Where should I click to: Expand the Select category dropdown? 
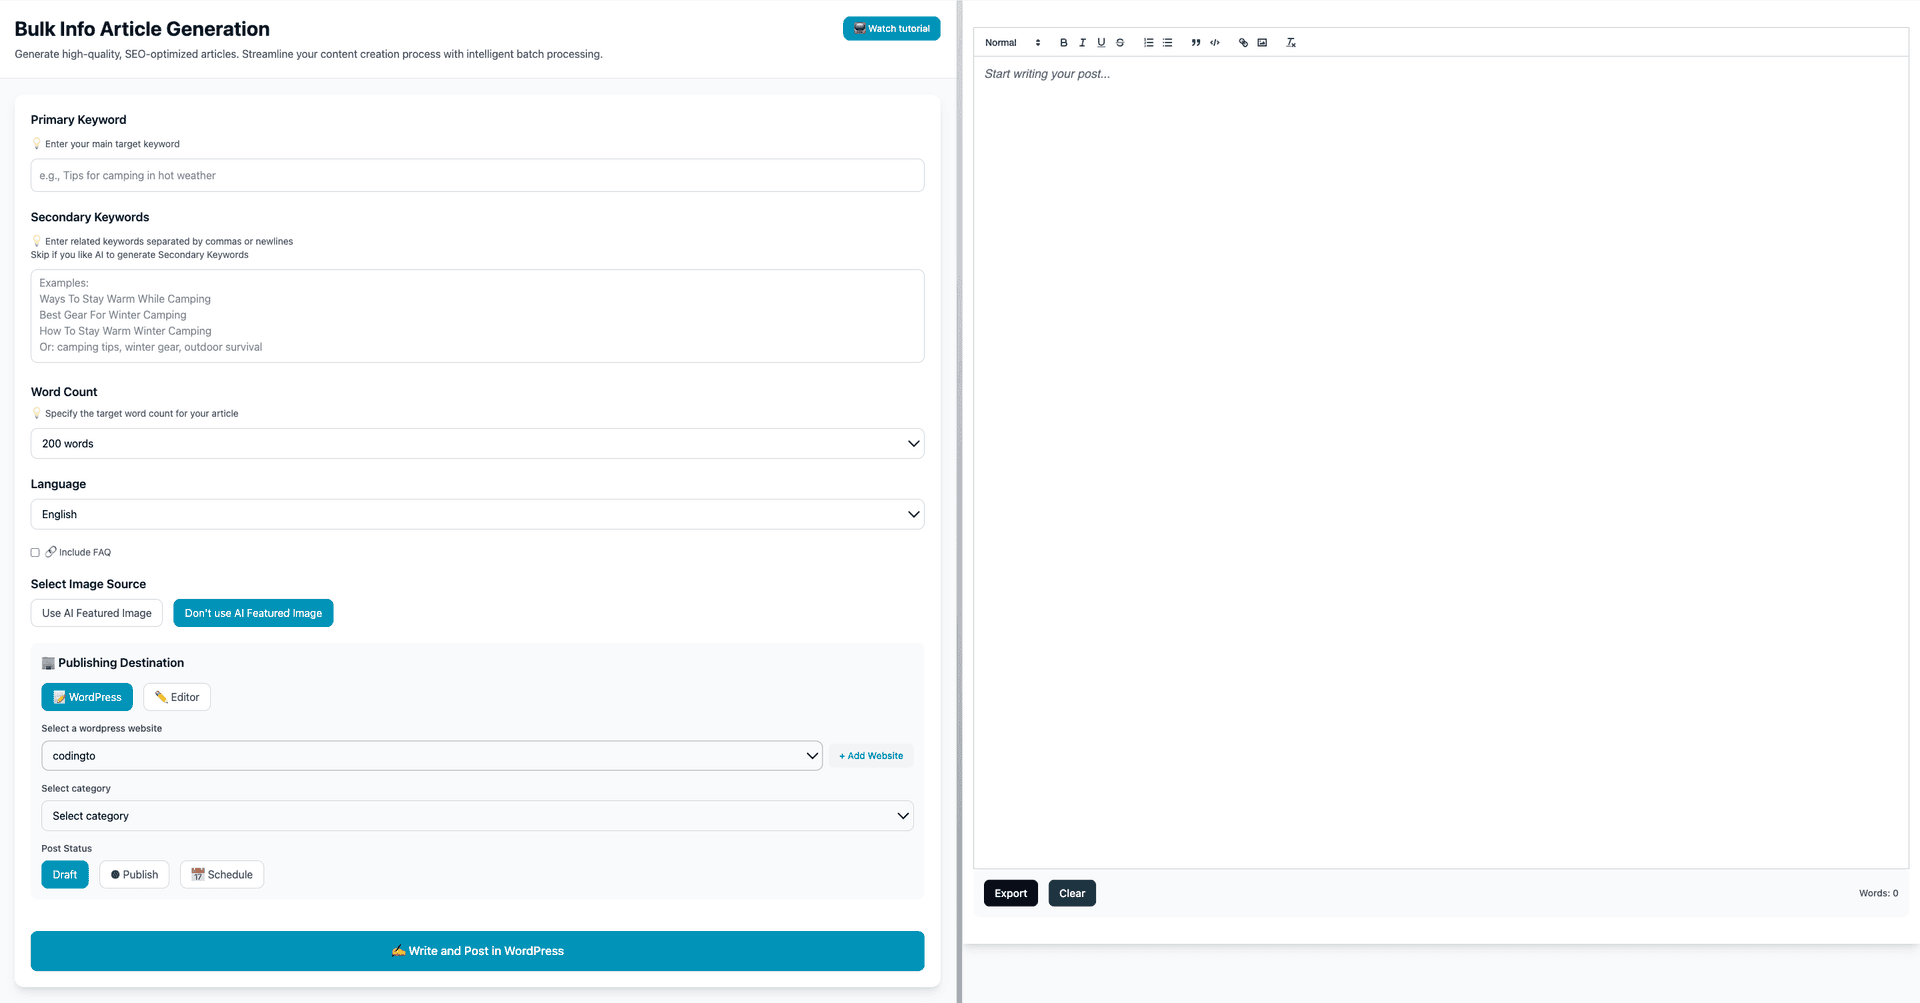(477, 815)
